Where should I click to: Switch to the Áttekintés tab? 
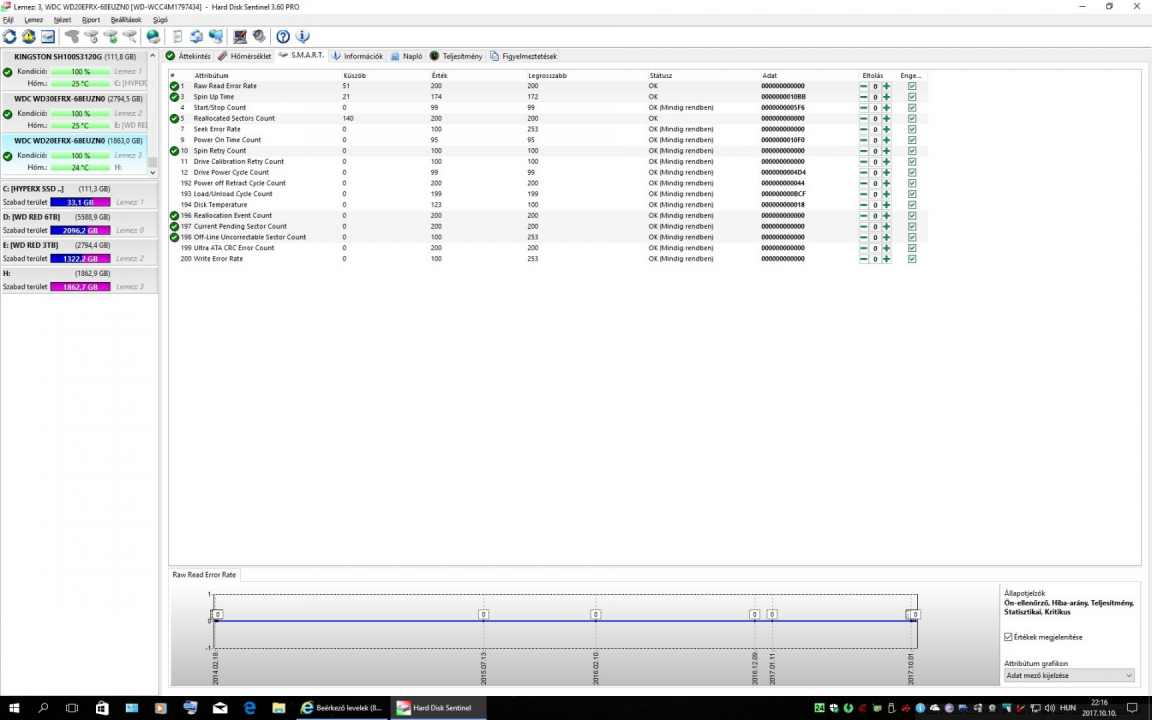188,56
